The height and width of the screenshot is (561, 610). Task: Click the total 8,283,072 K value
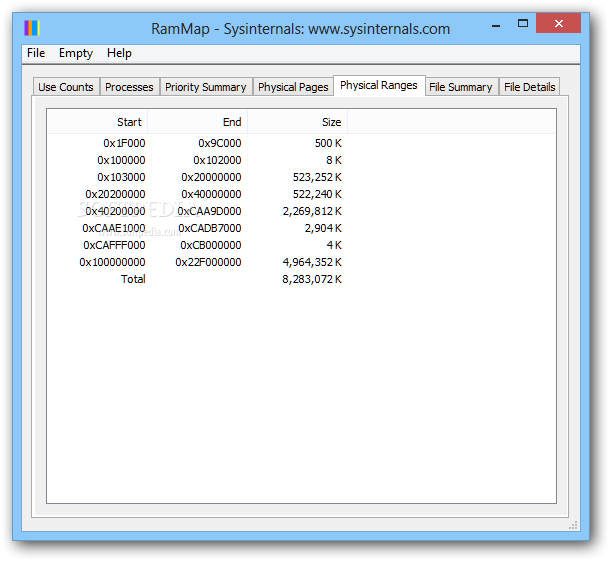pyautogui.click(x=312, y=279)
